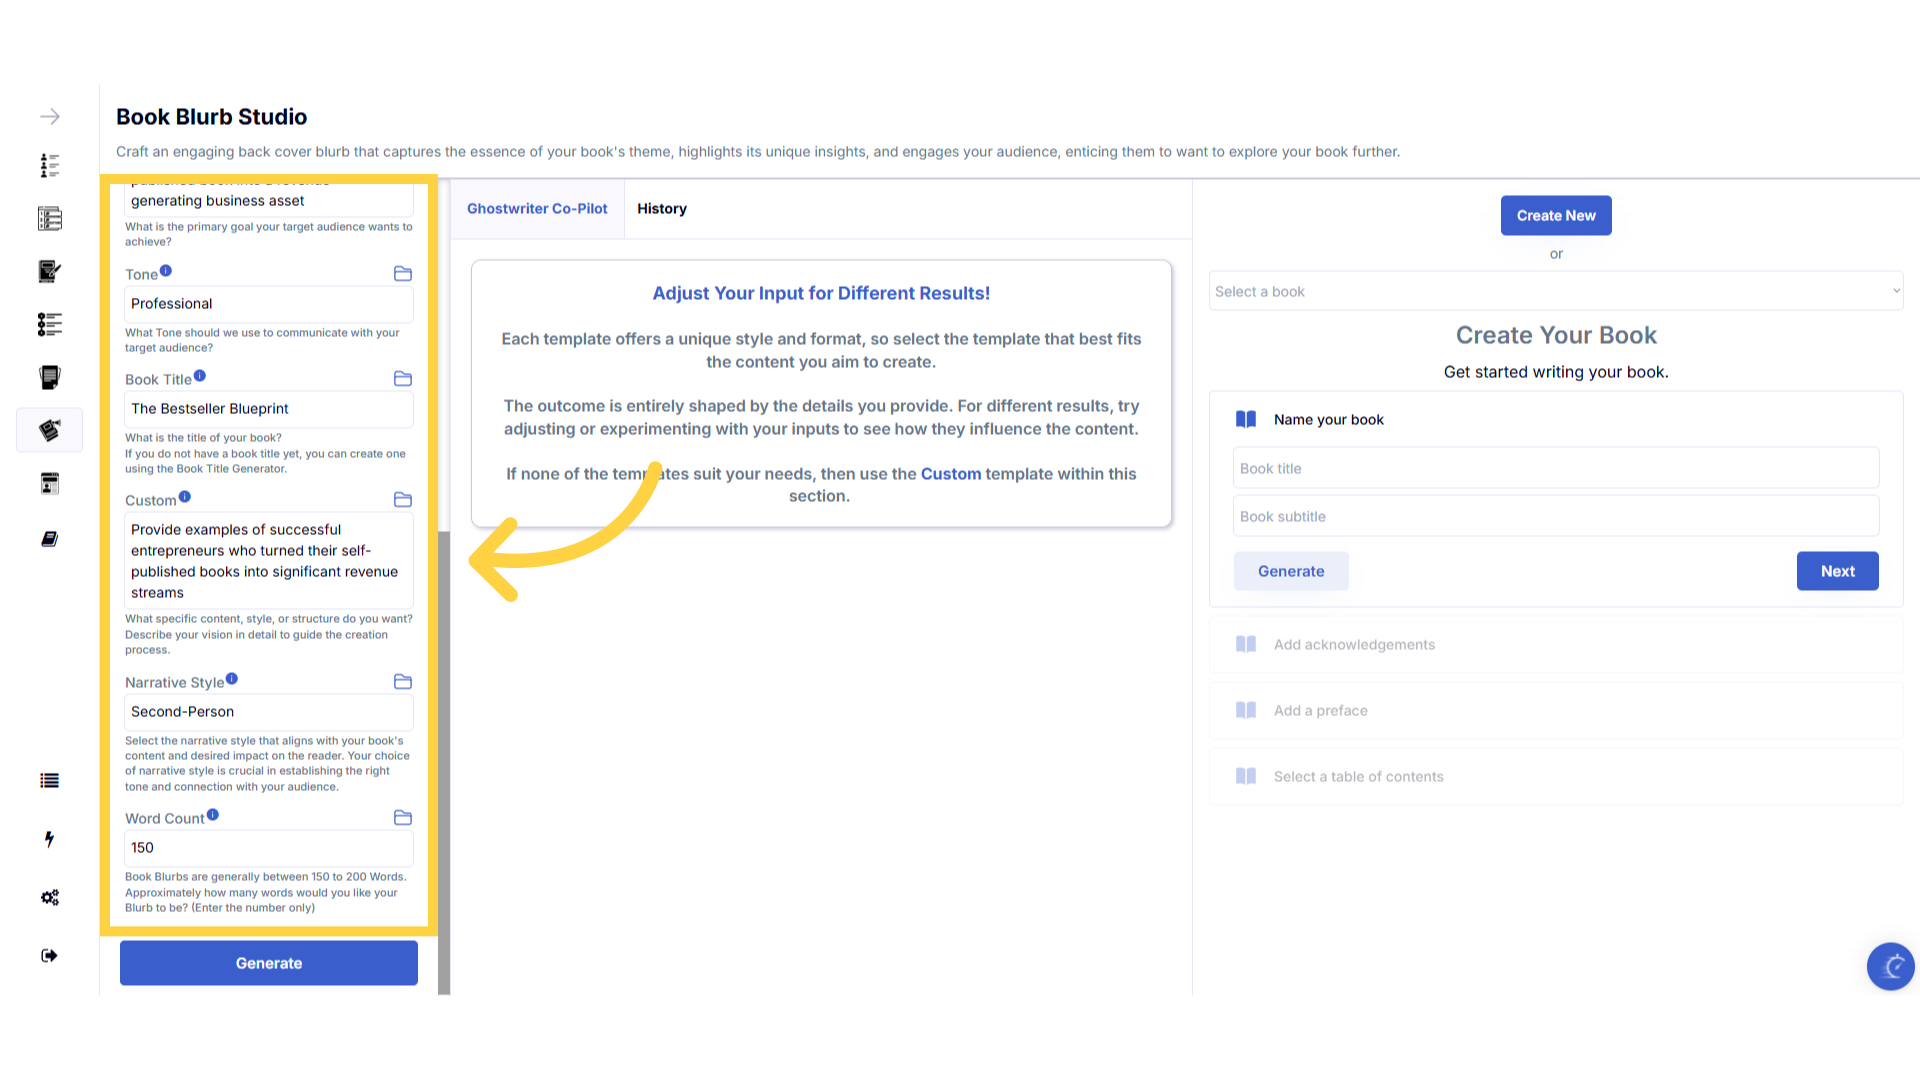
Task: Expand the Add a preface section
Action: [1320, 711]
